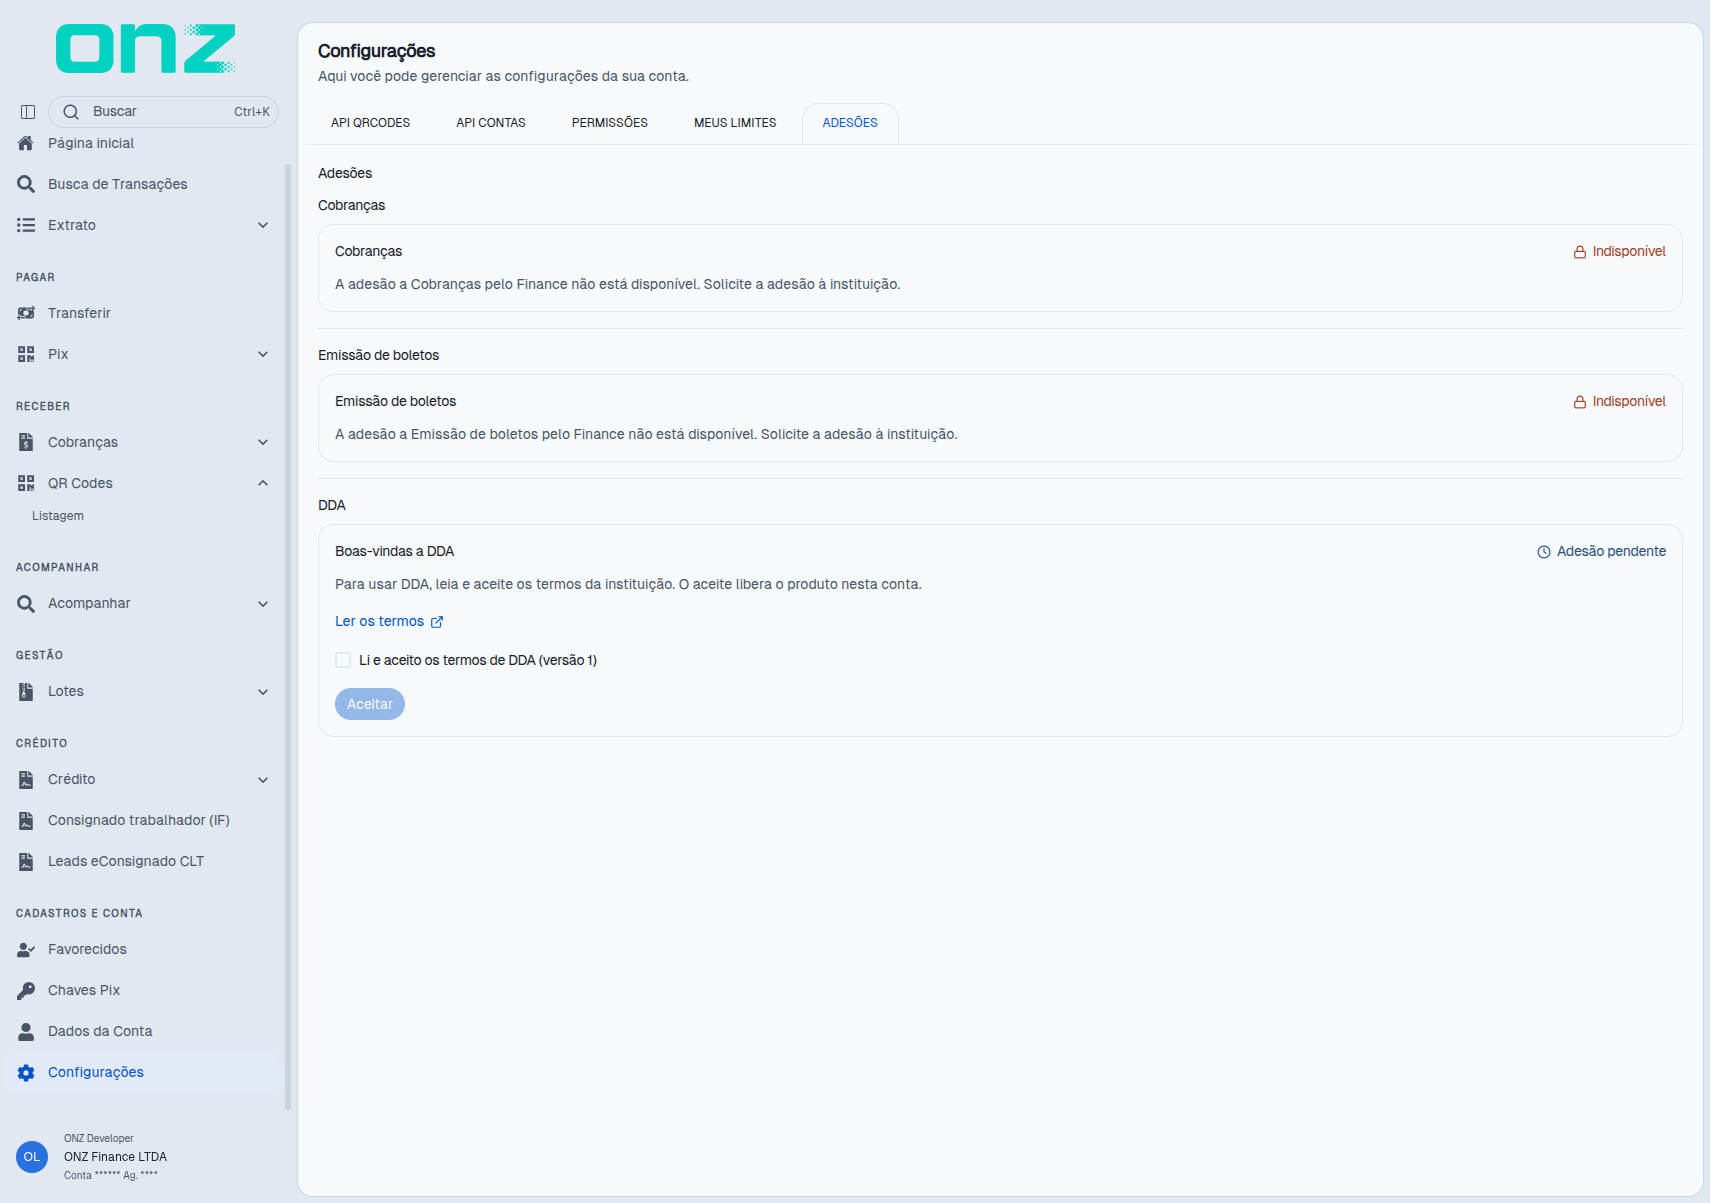Open Listagem under QR Codes
The image size is (1710, 1203).
coord(58,516)
